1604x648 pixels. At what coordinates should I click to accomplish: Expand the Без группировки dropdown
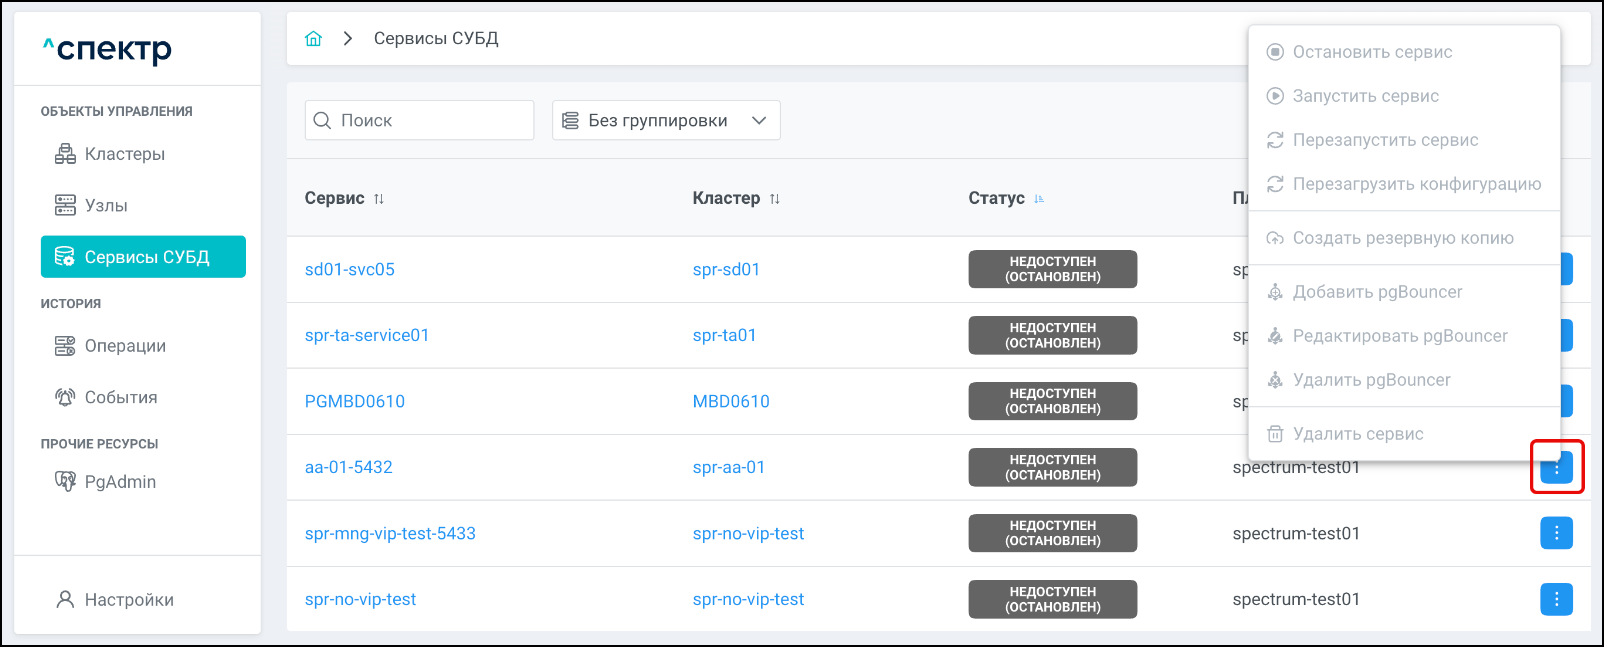click(x=665, y=121)
